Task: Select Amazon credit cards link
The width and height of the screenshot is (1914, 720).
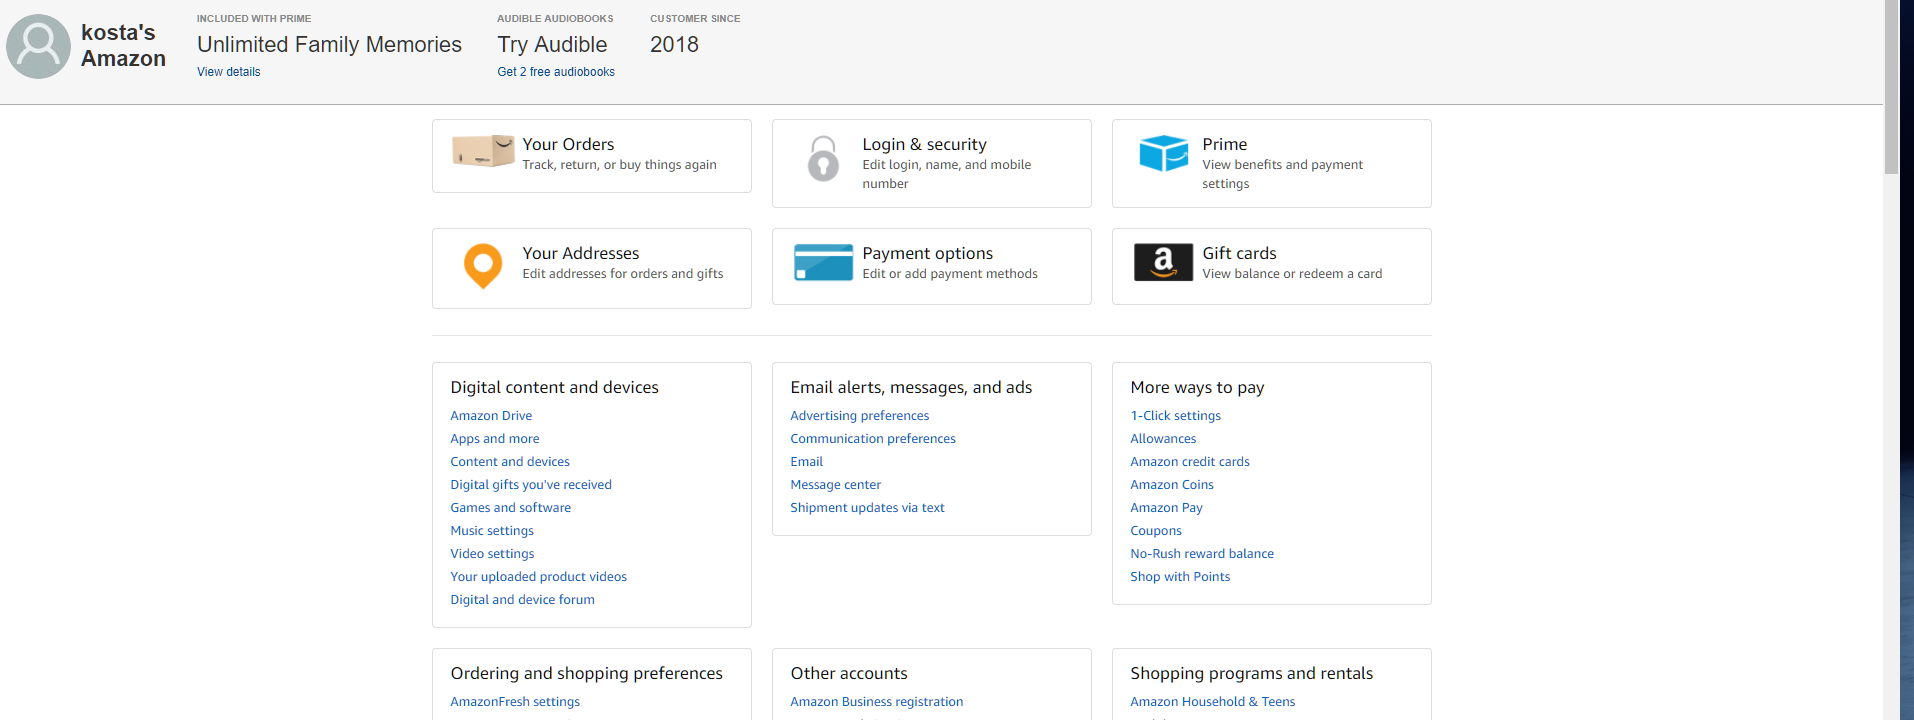Action: [1189, 462]
